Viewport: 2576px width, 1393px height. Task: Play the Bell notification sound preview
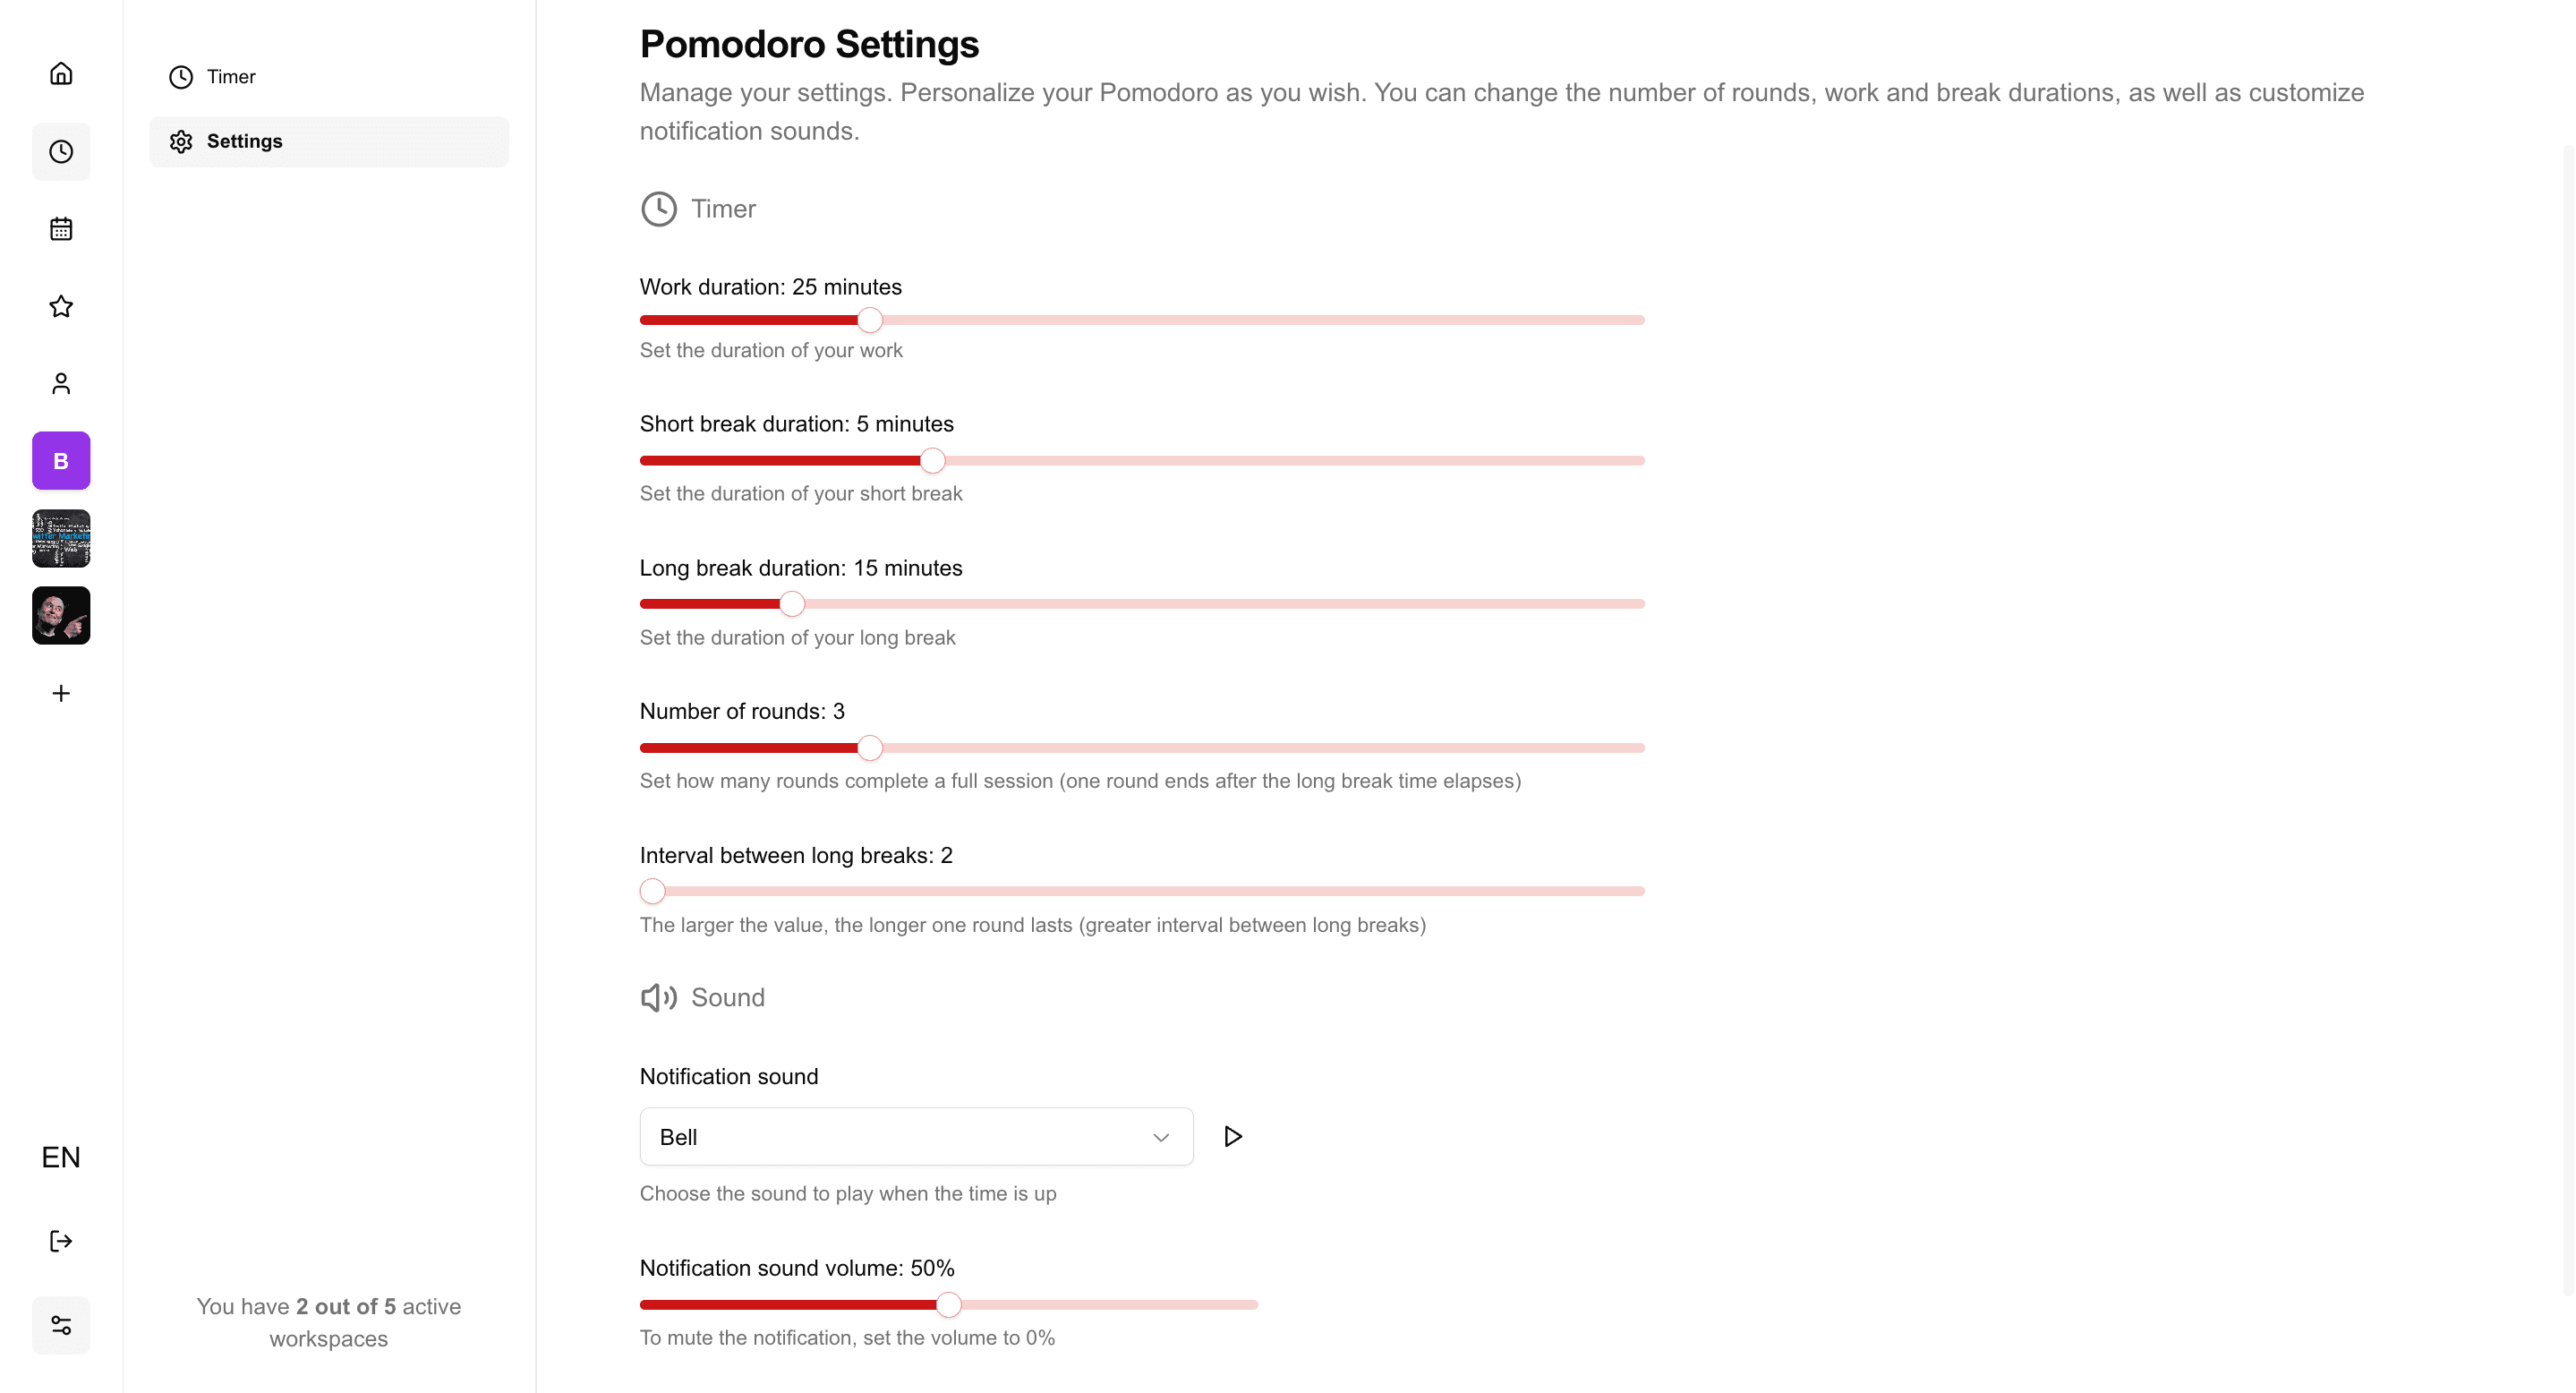[x=1232, y=1136]
